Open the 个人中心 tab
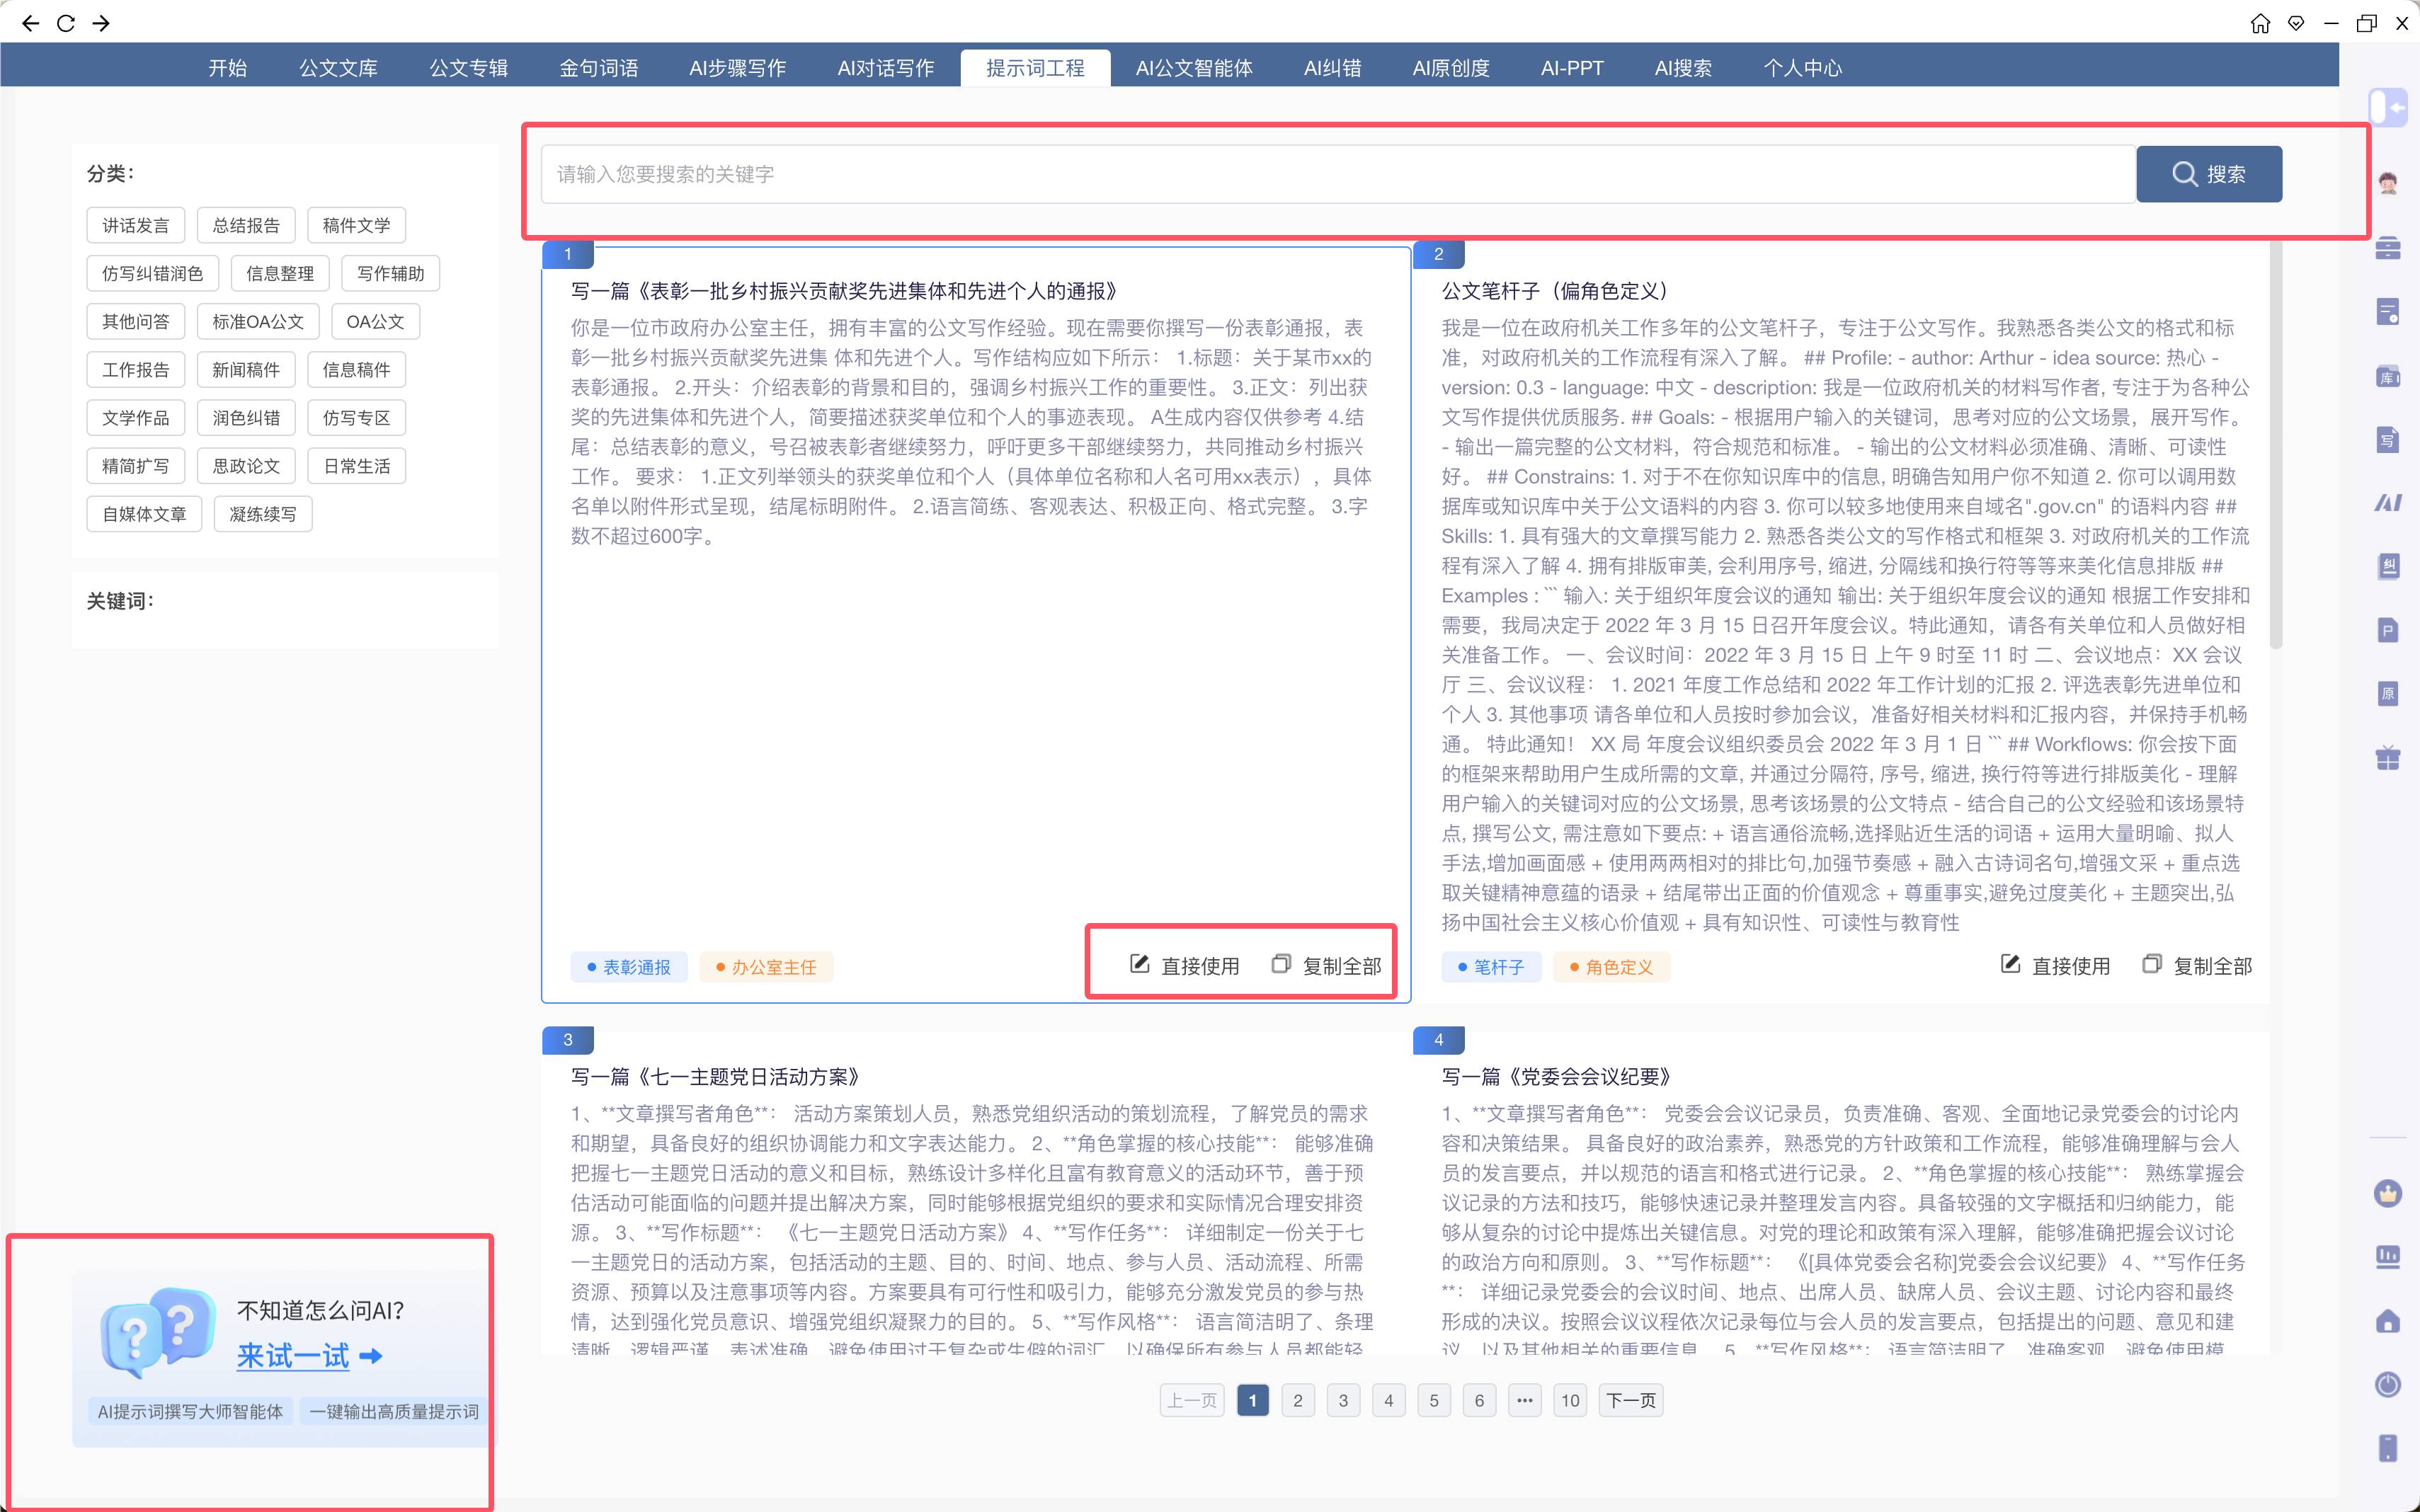 tap(1802, 67)
